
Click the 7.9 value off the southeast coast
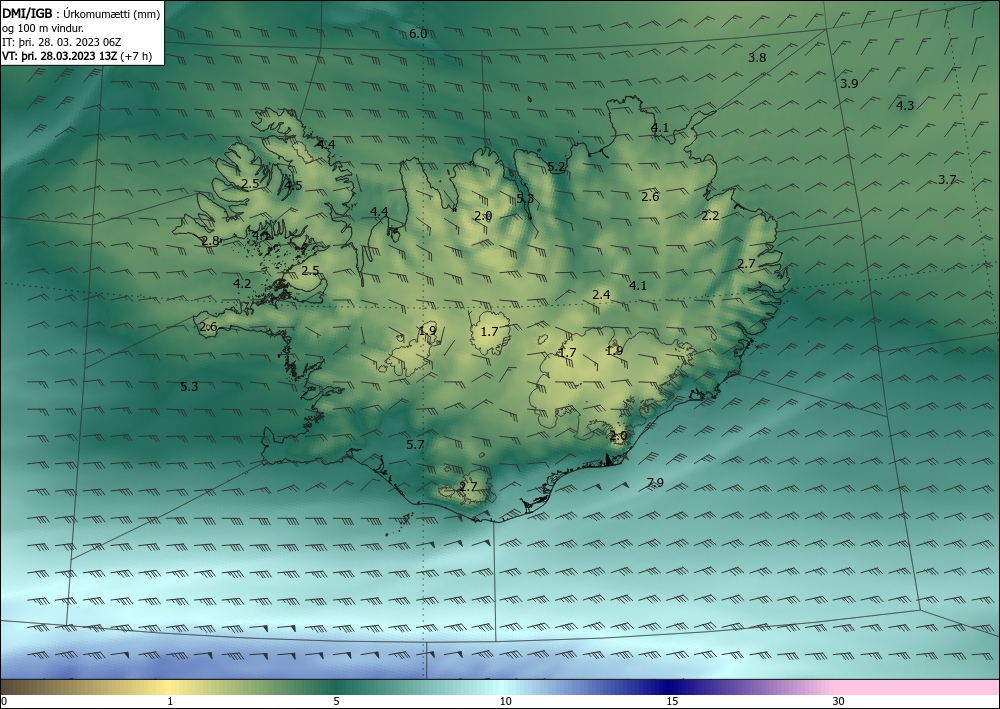655,483
